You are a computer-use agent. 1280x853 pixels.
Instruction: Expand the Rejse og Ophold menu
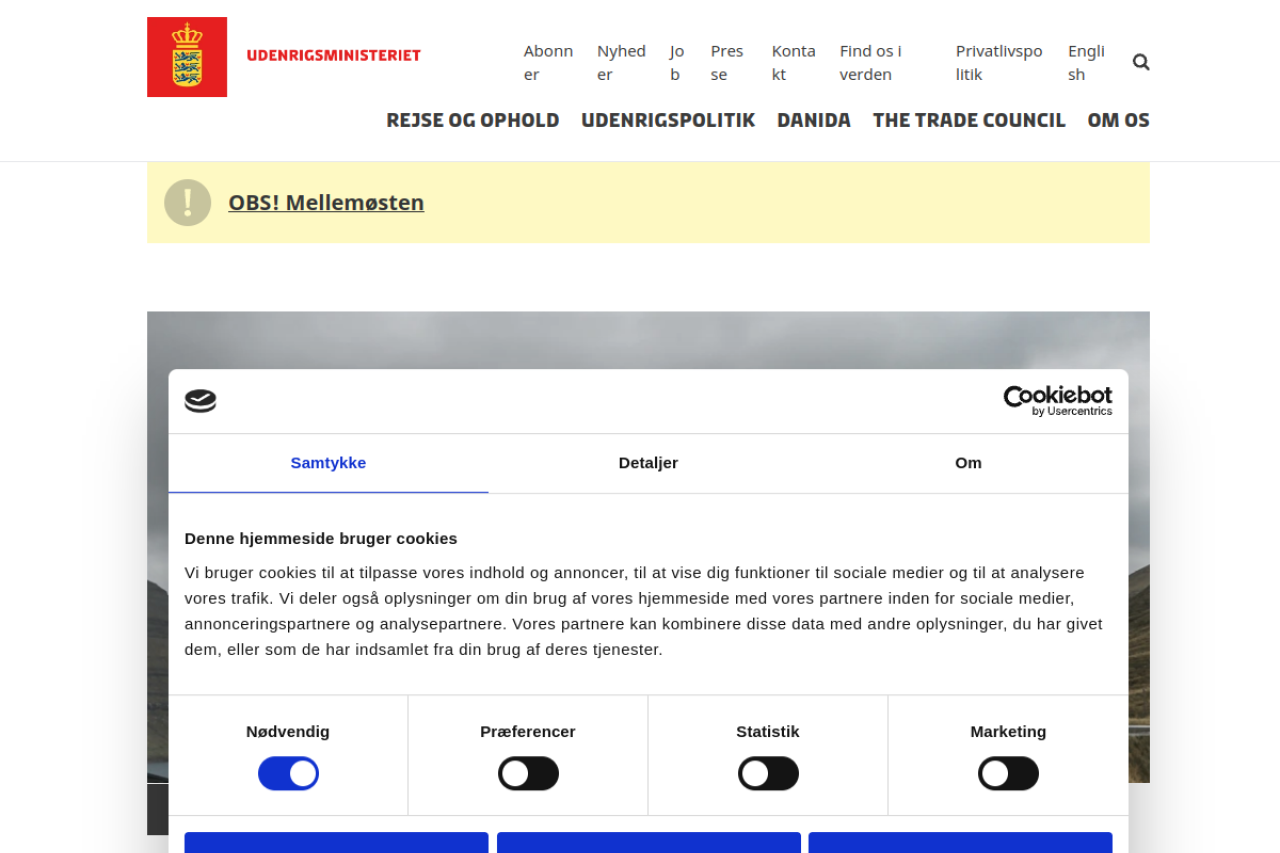pyautogui.click(x=473, y=120)
